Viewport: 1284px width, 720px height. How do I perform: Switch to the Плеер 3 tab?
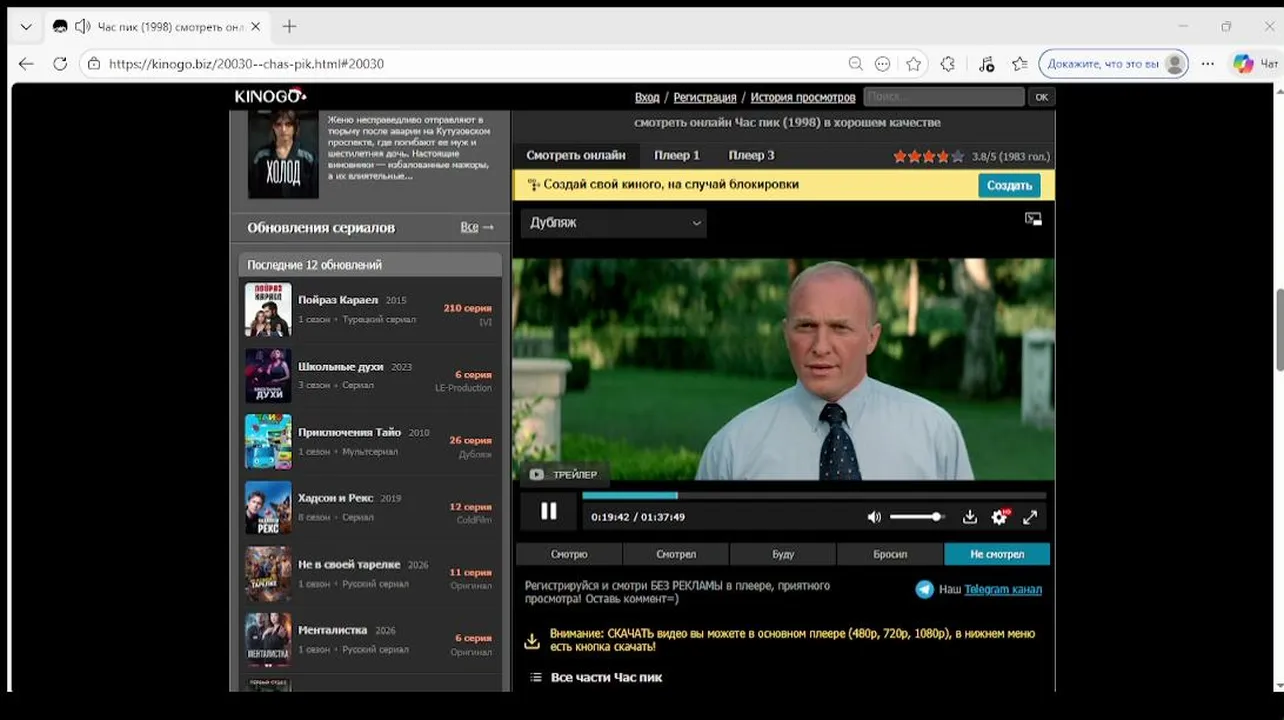click(x=751, y=155)
